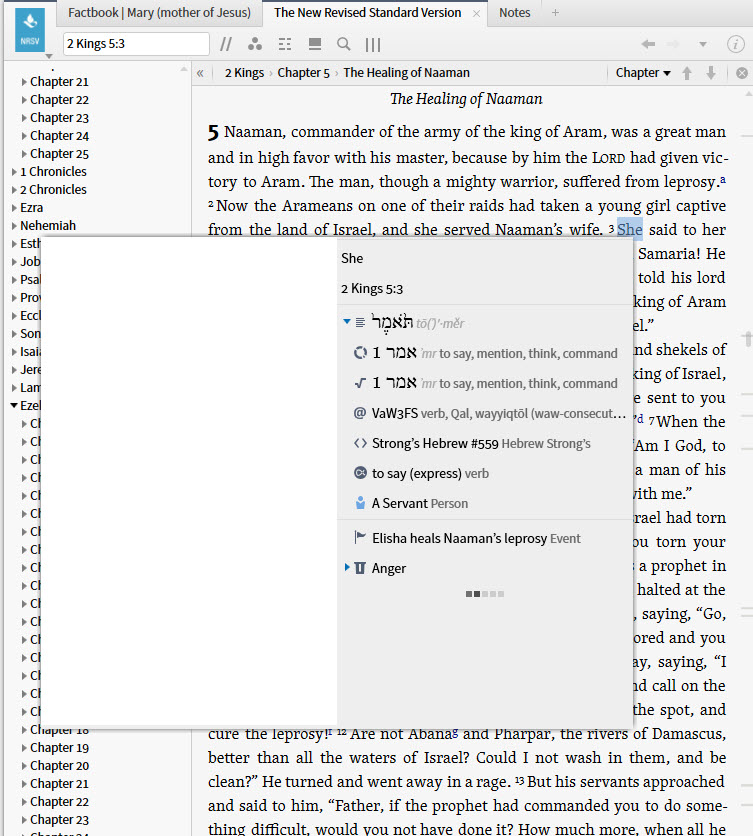Click highlighted word She in verse 3
The image size is (753, 836).
(629, 229)
